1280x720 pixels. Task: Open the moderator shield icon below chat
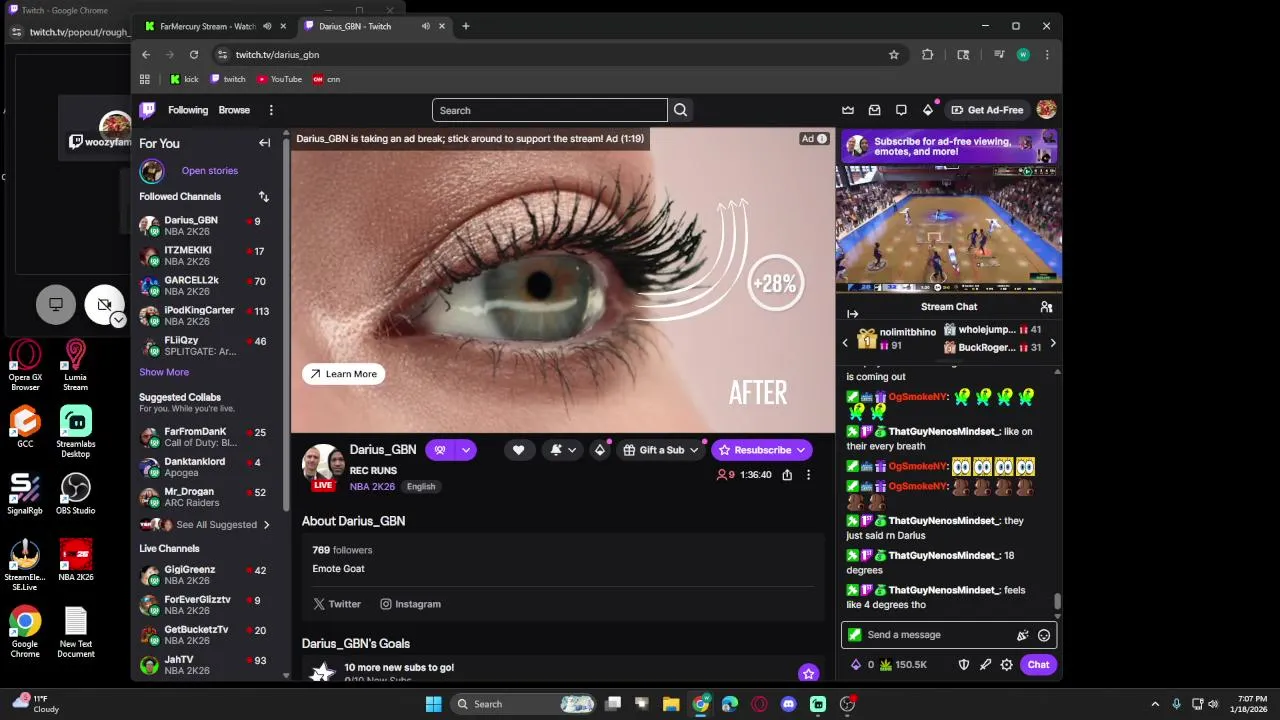[x=964, y=665]
